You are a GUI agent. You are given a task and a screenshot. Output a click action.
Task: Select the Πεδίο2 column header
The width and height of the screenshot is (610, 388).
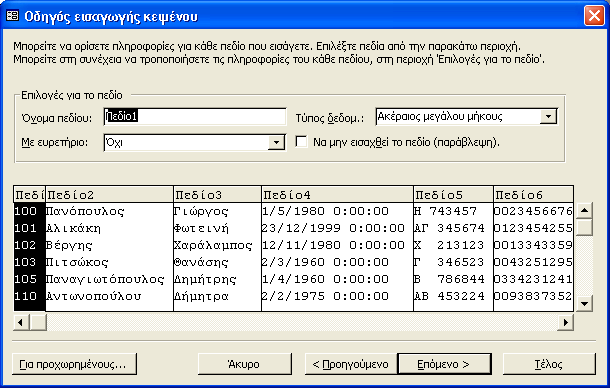(109, 194)
